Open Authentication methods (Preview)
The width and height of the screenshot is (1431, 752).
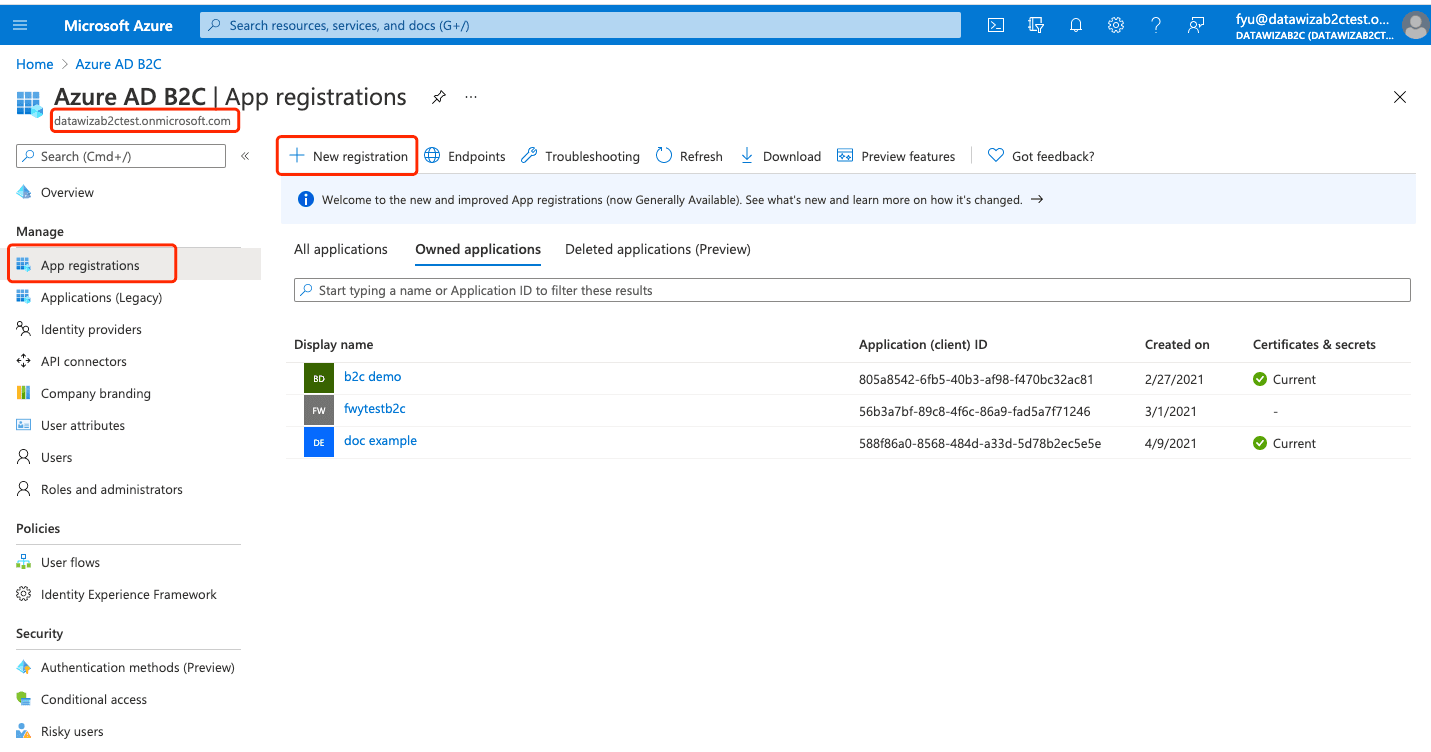tap(138, 667)
